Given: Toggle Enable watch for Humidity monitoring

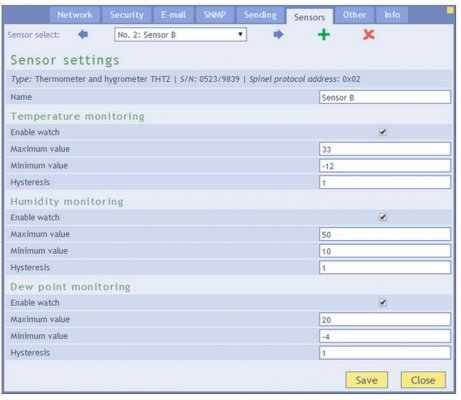Looking at the screenshot, I should 383,217.
